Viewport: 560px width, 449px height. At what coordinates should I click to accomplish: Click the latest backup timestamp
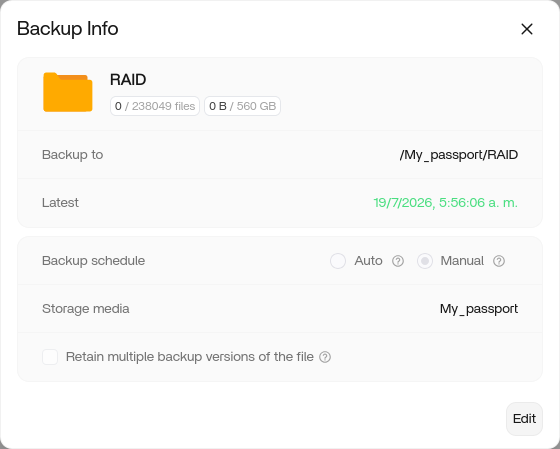pos(445,203)
